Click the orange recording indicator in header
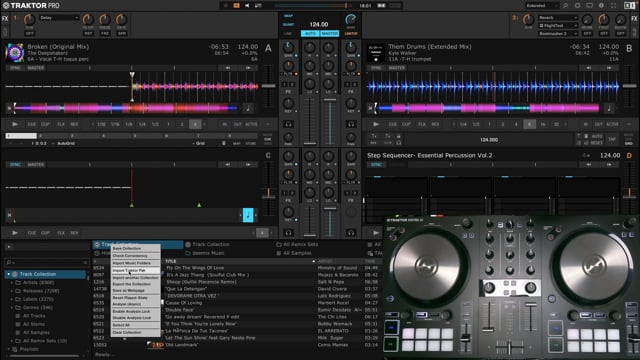Viewport: 640px width, 360px height. pos(236,6)
